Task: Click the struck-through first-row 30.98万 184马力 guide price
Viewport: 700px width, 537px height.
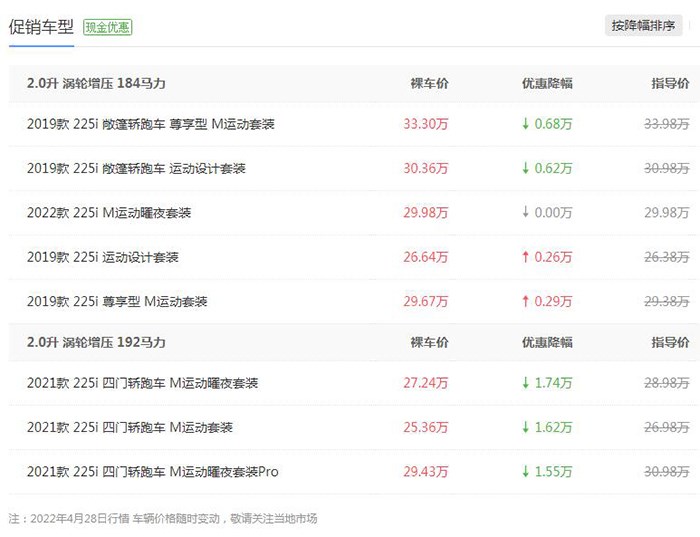Action: (667, 168)
